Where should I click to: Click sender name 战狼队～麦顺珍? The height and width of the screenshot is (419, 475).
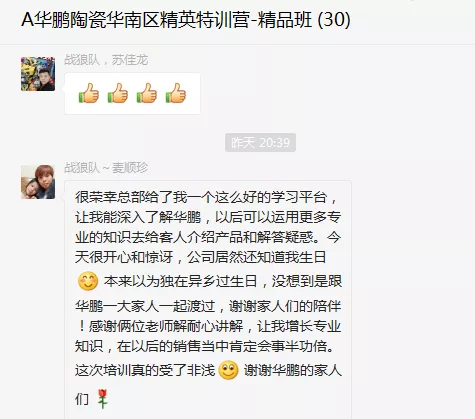coord(106,168)
